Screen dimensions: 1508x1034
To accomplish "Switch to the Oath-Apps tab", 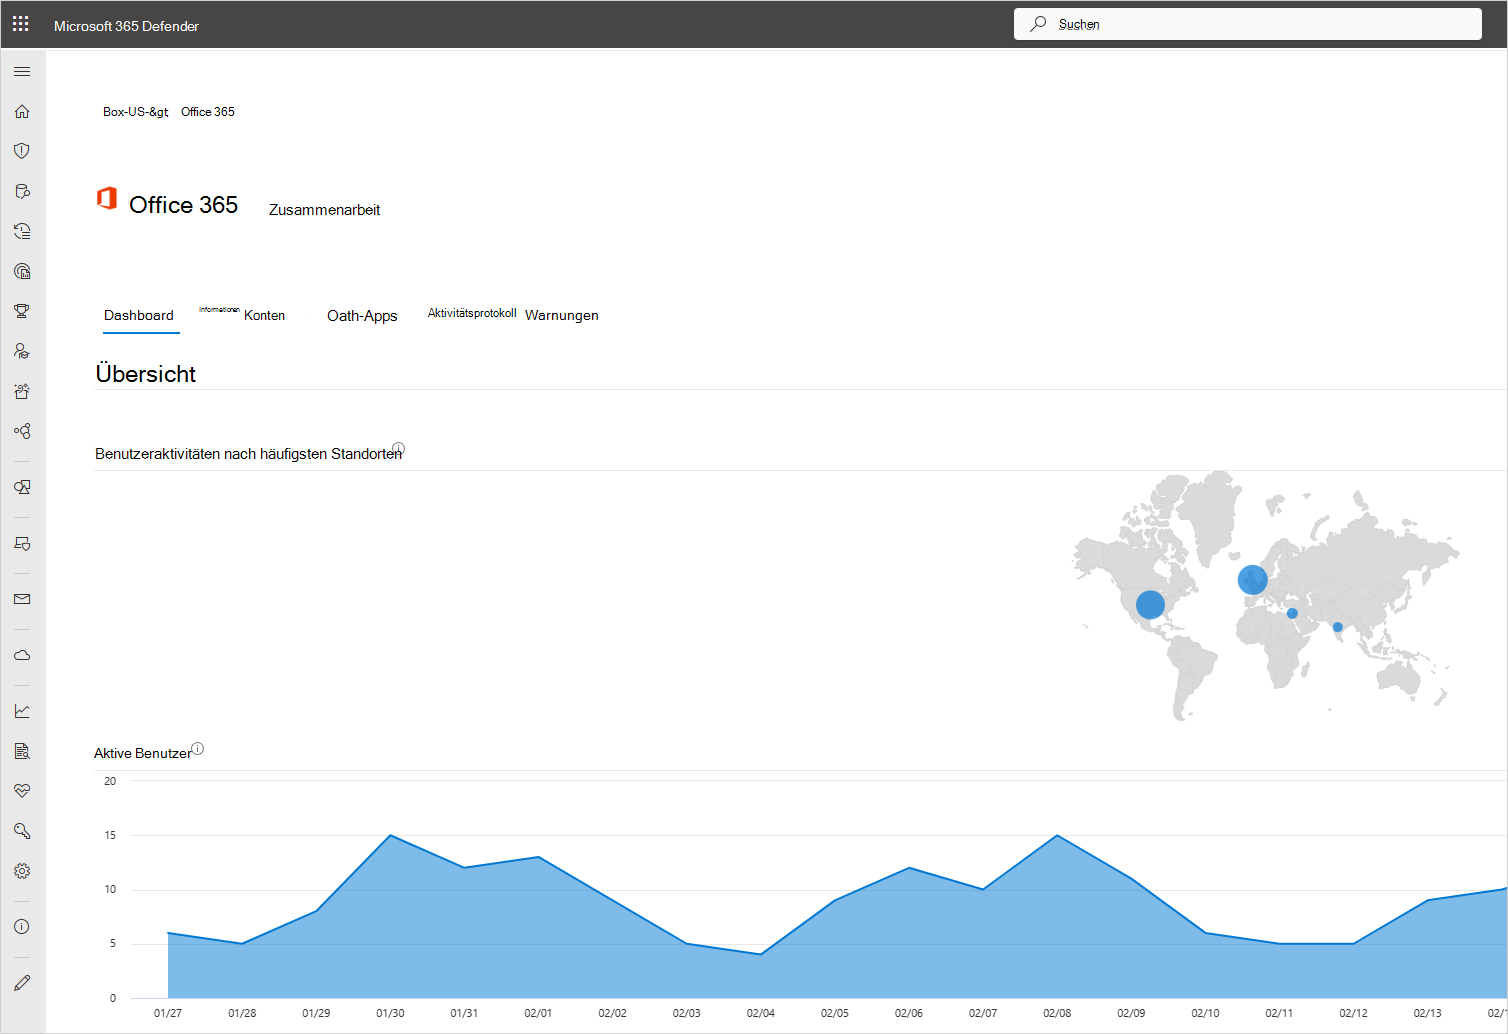I will pyautogui.click(x=362, y=315).
